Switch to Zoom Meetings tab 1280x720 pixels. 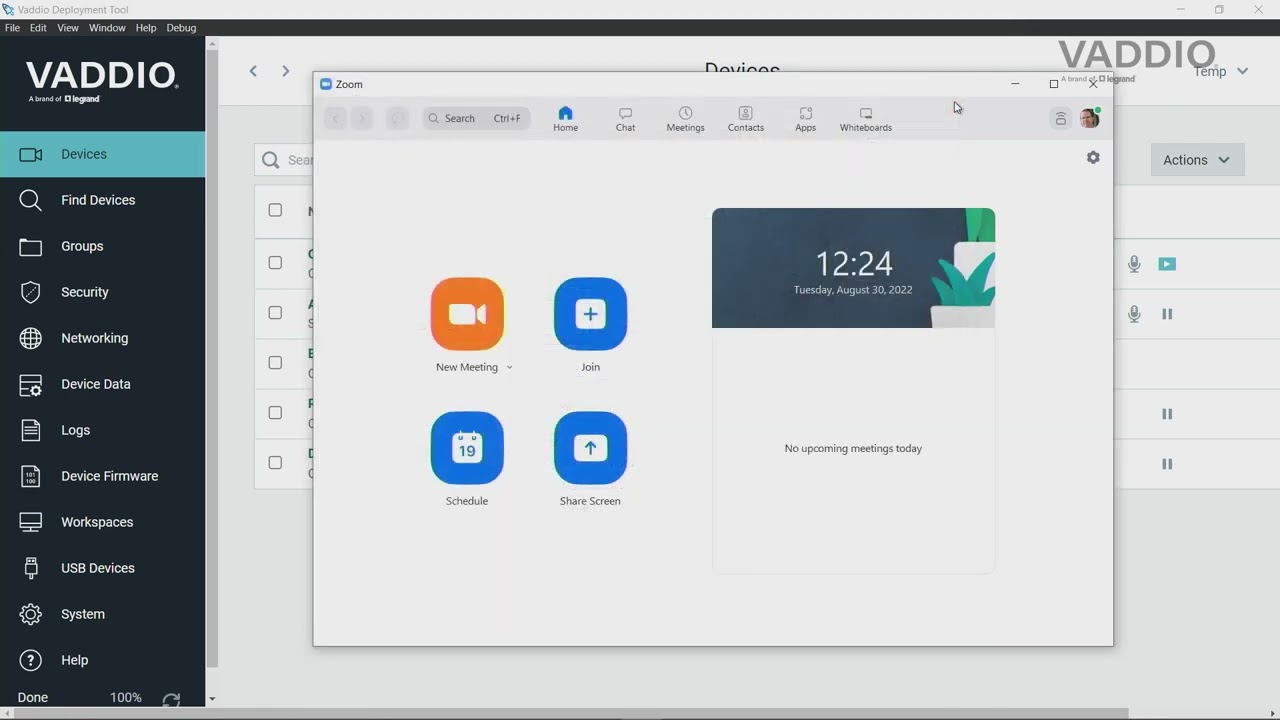coord(685,119)
